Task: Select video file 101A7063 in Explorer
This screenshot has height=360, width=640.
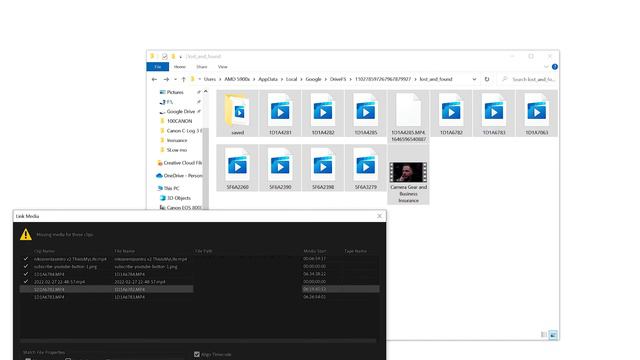Action: coord(536,114)
